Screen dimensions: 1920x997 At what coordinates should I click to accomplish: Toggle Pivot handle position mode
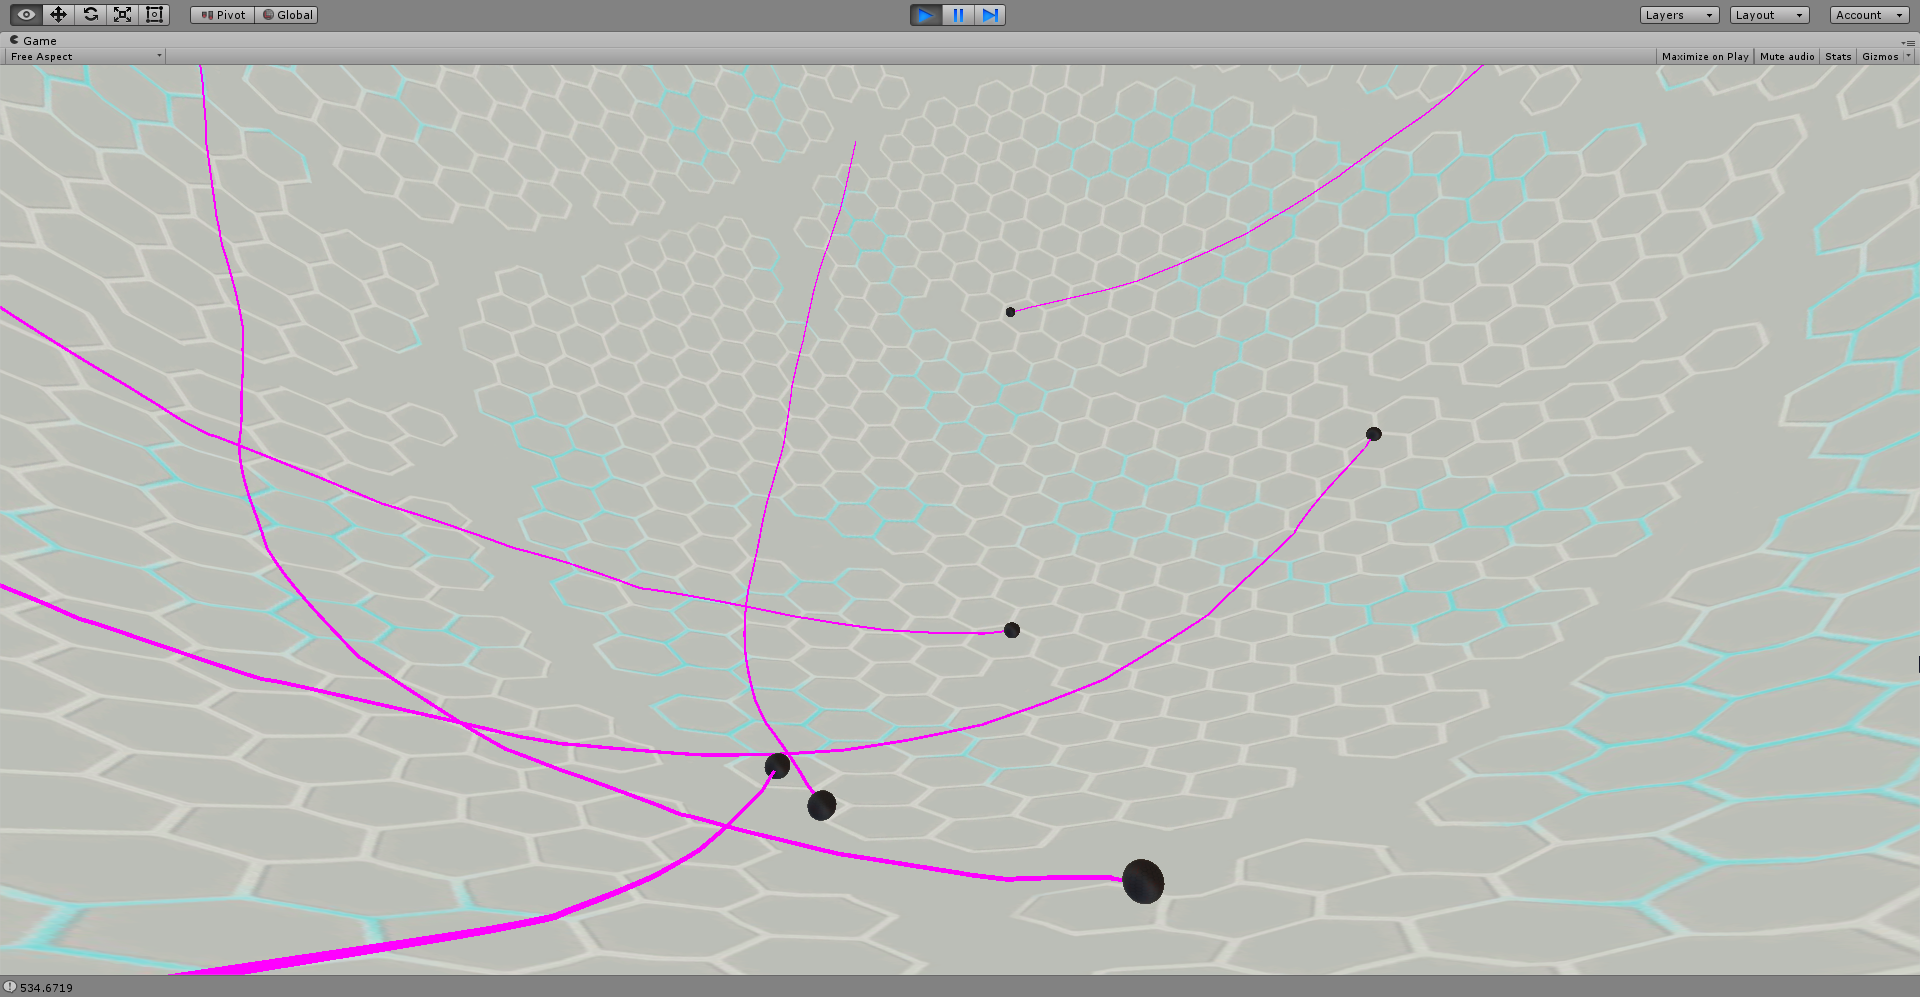coord(223,15)
